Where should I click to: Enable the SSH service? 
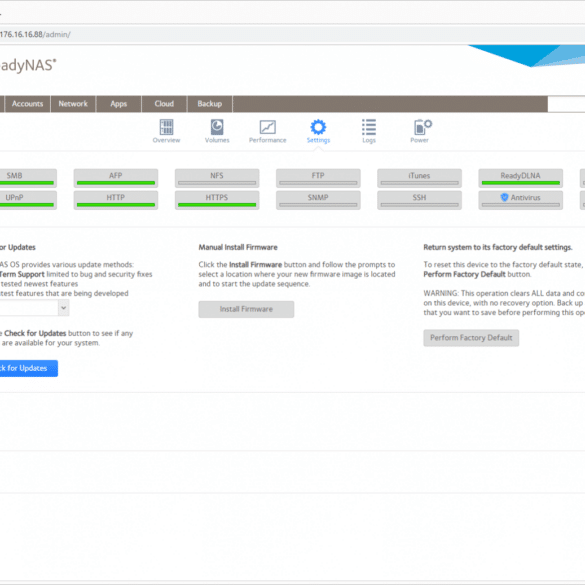point(419,200)
